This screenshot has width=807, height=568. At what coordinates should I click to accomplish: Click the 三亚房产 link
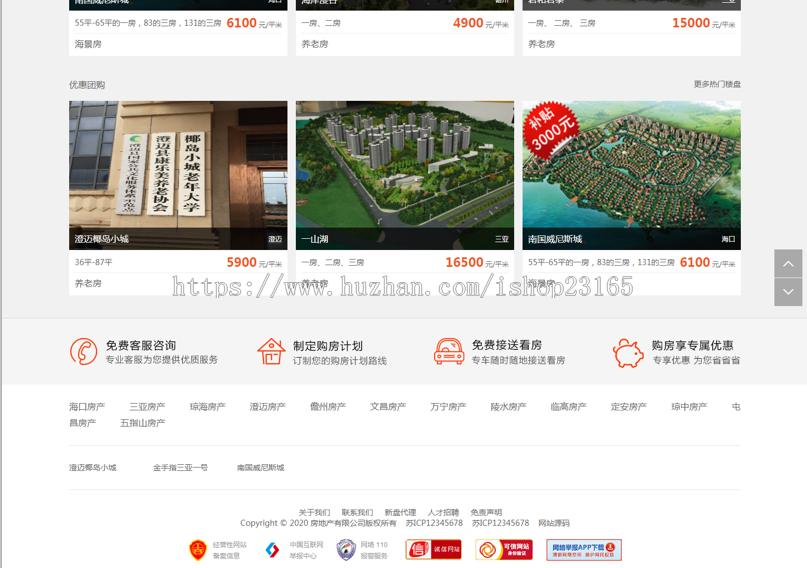click(147, 406)
